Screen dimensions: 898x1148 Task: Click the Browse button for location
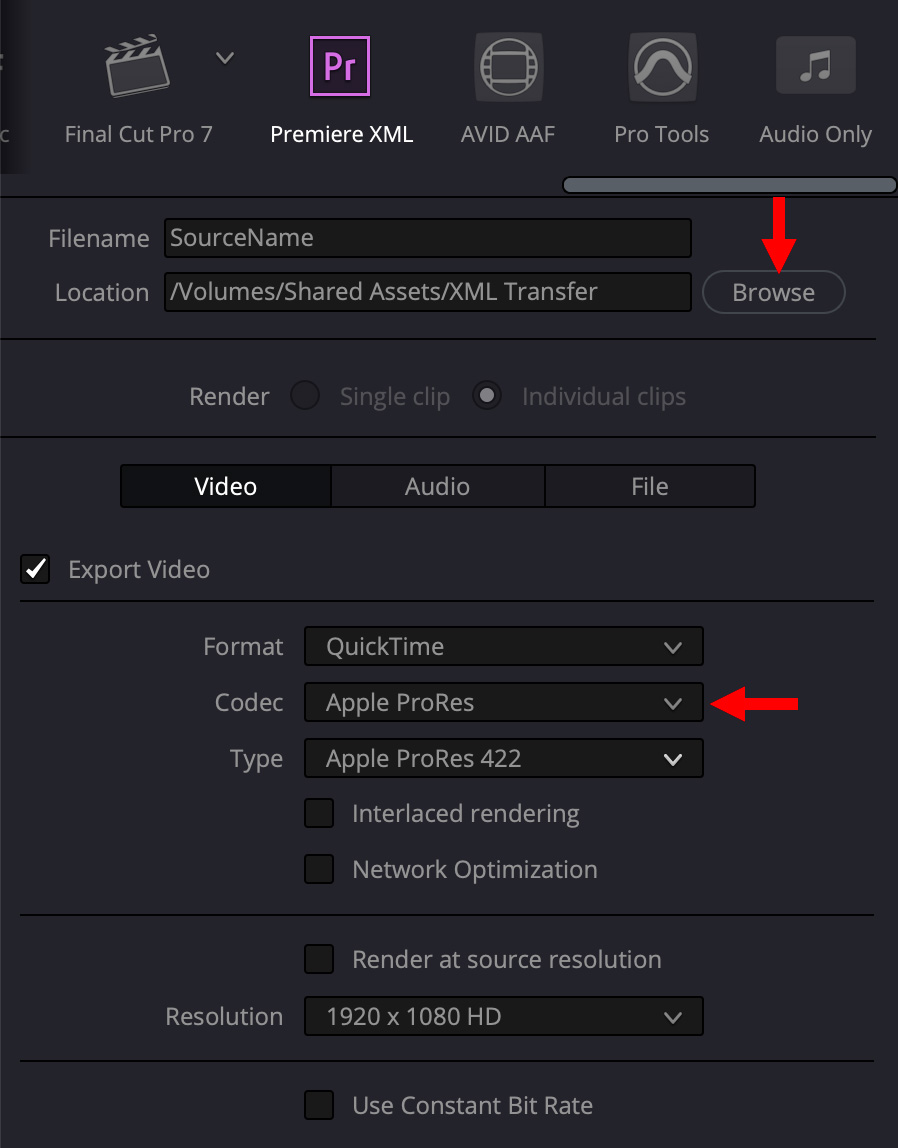(774, 292)
